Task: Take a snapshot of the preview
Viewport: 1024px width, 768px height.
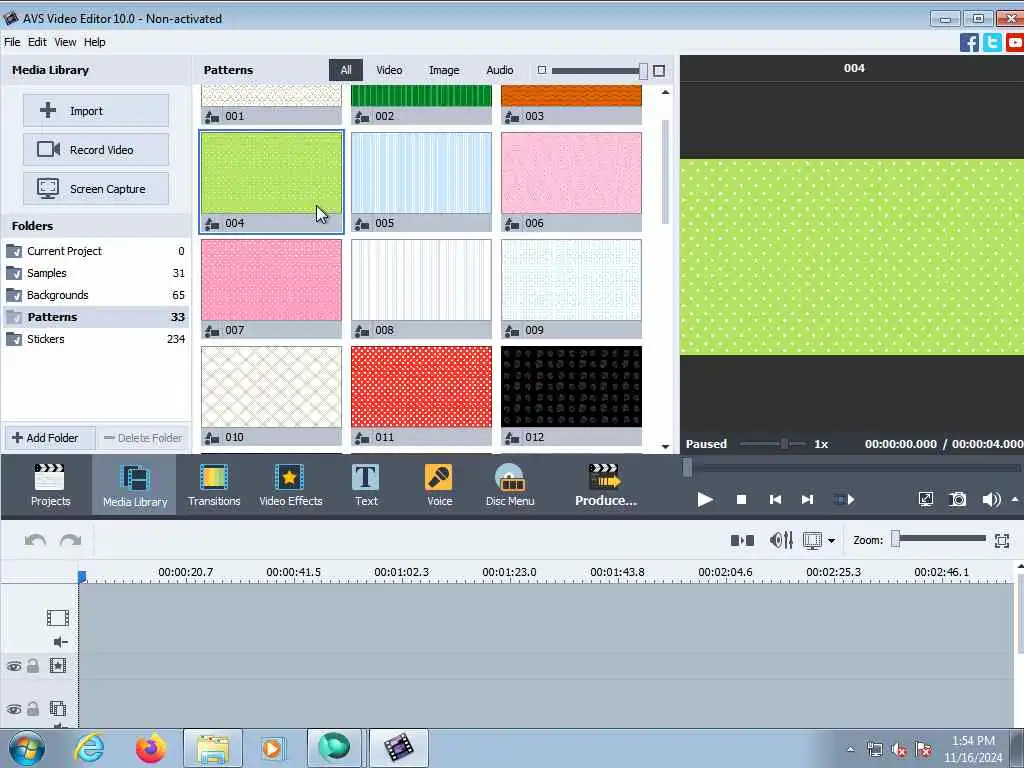Action: click(x=957, y=500)
